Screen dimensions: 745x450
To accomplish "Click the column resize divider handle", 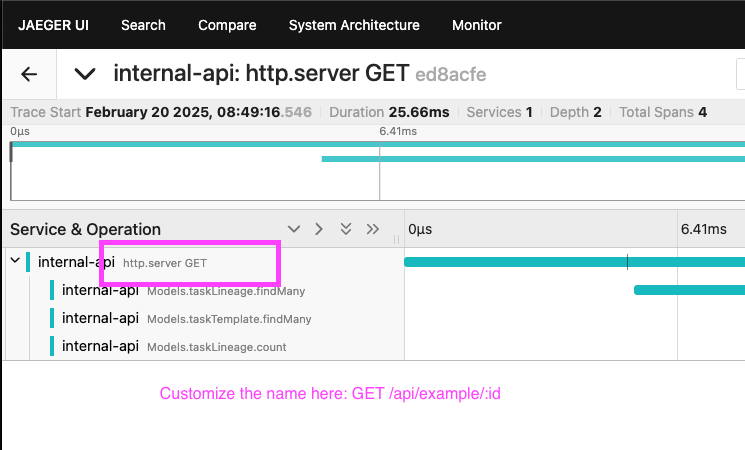I will [397, 239].
